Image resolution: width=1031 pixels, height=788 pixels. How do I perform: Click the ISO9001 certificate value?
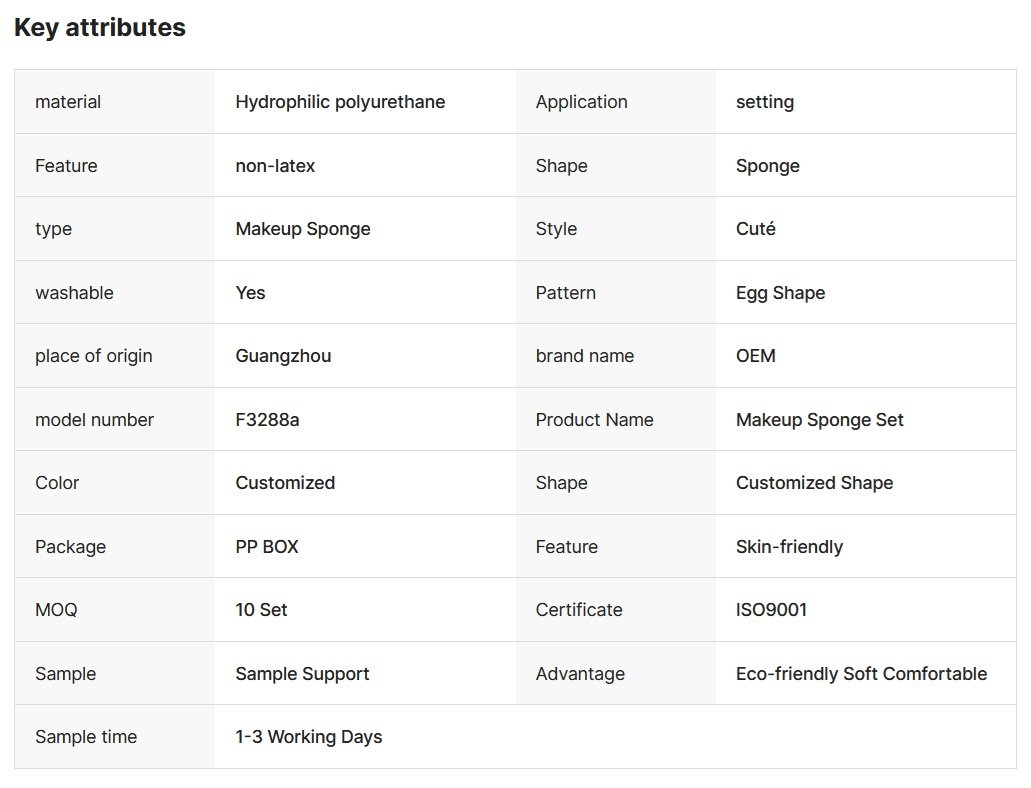(771, 610)
